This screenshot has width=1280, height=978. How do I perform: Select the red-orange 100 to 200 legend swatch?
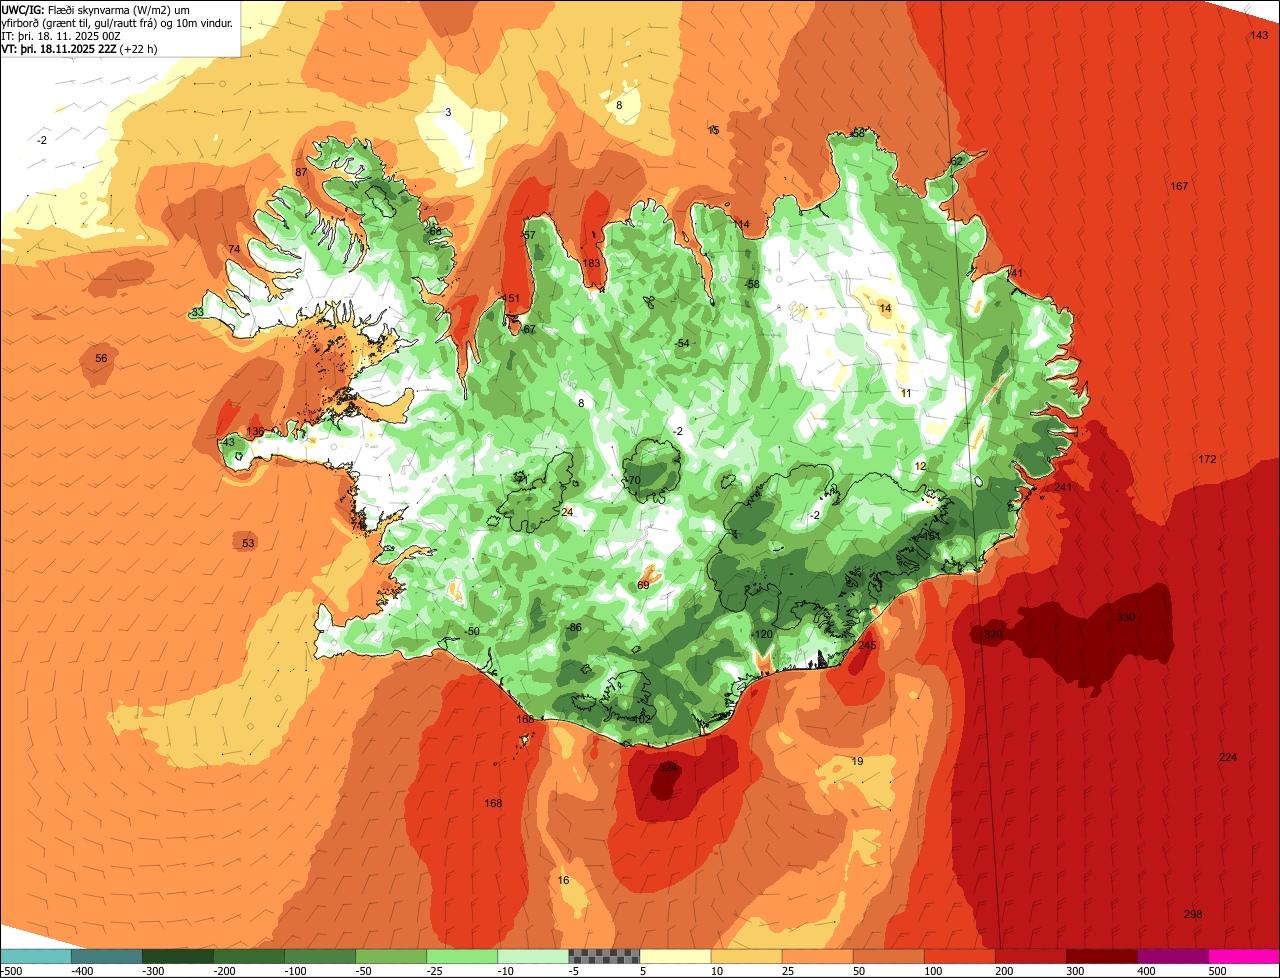click(x=958, y=956)
